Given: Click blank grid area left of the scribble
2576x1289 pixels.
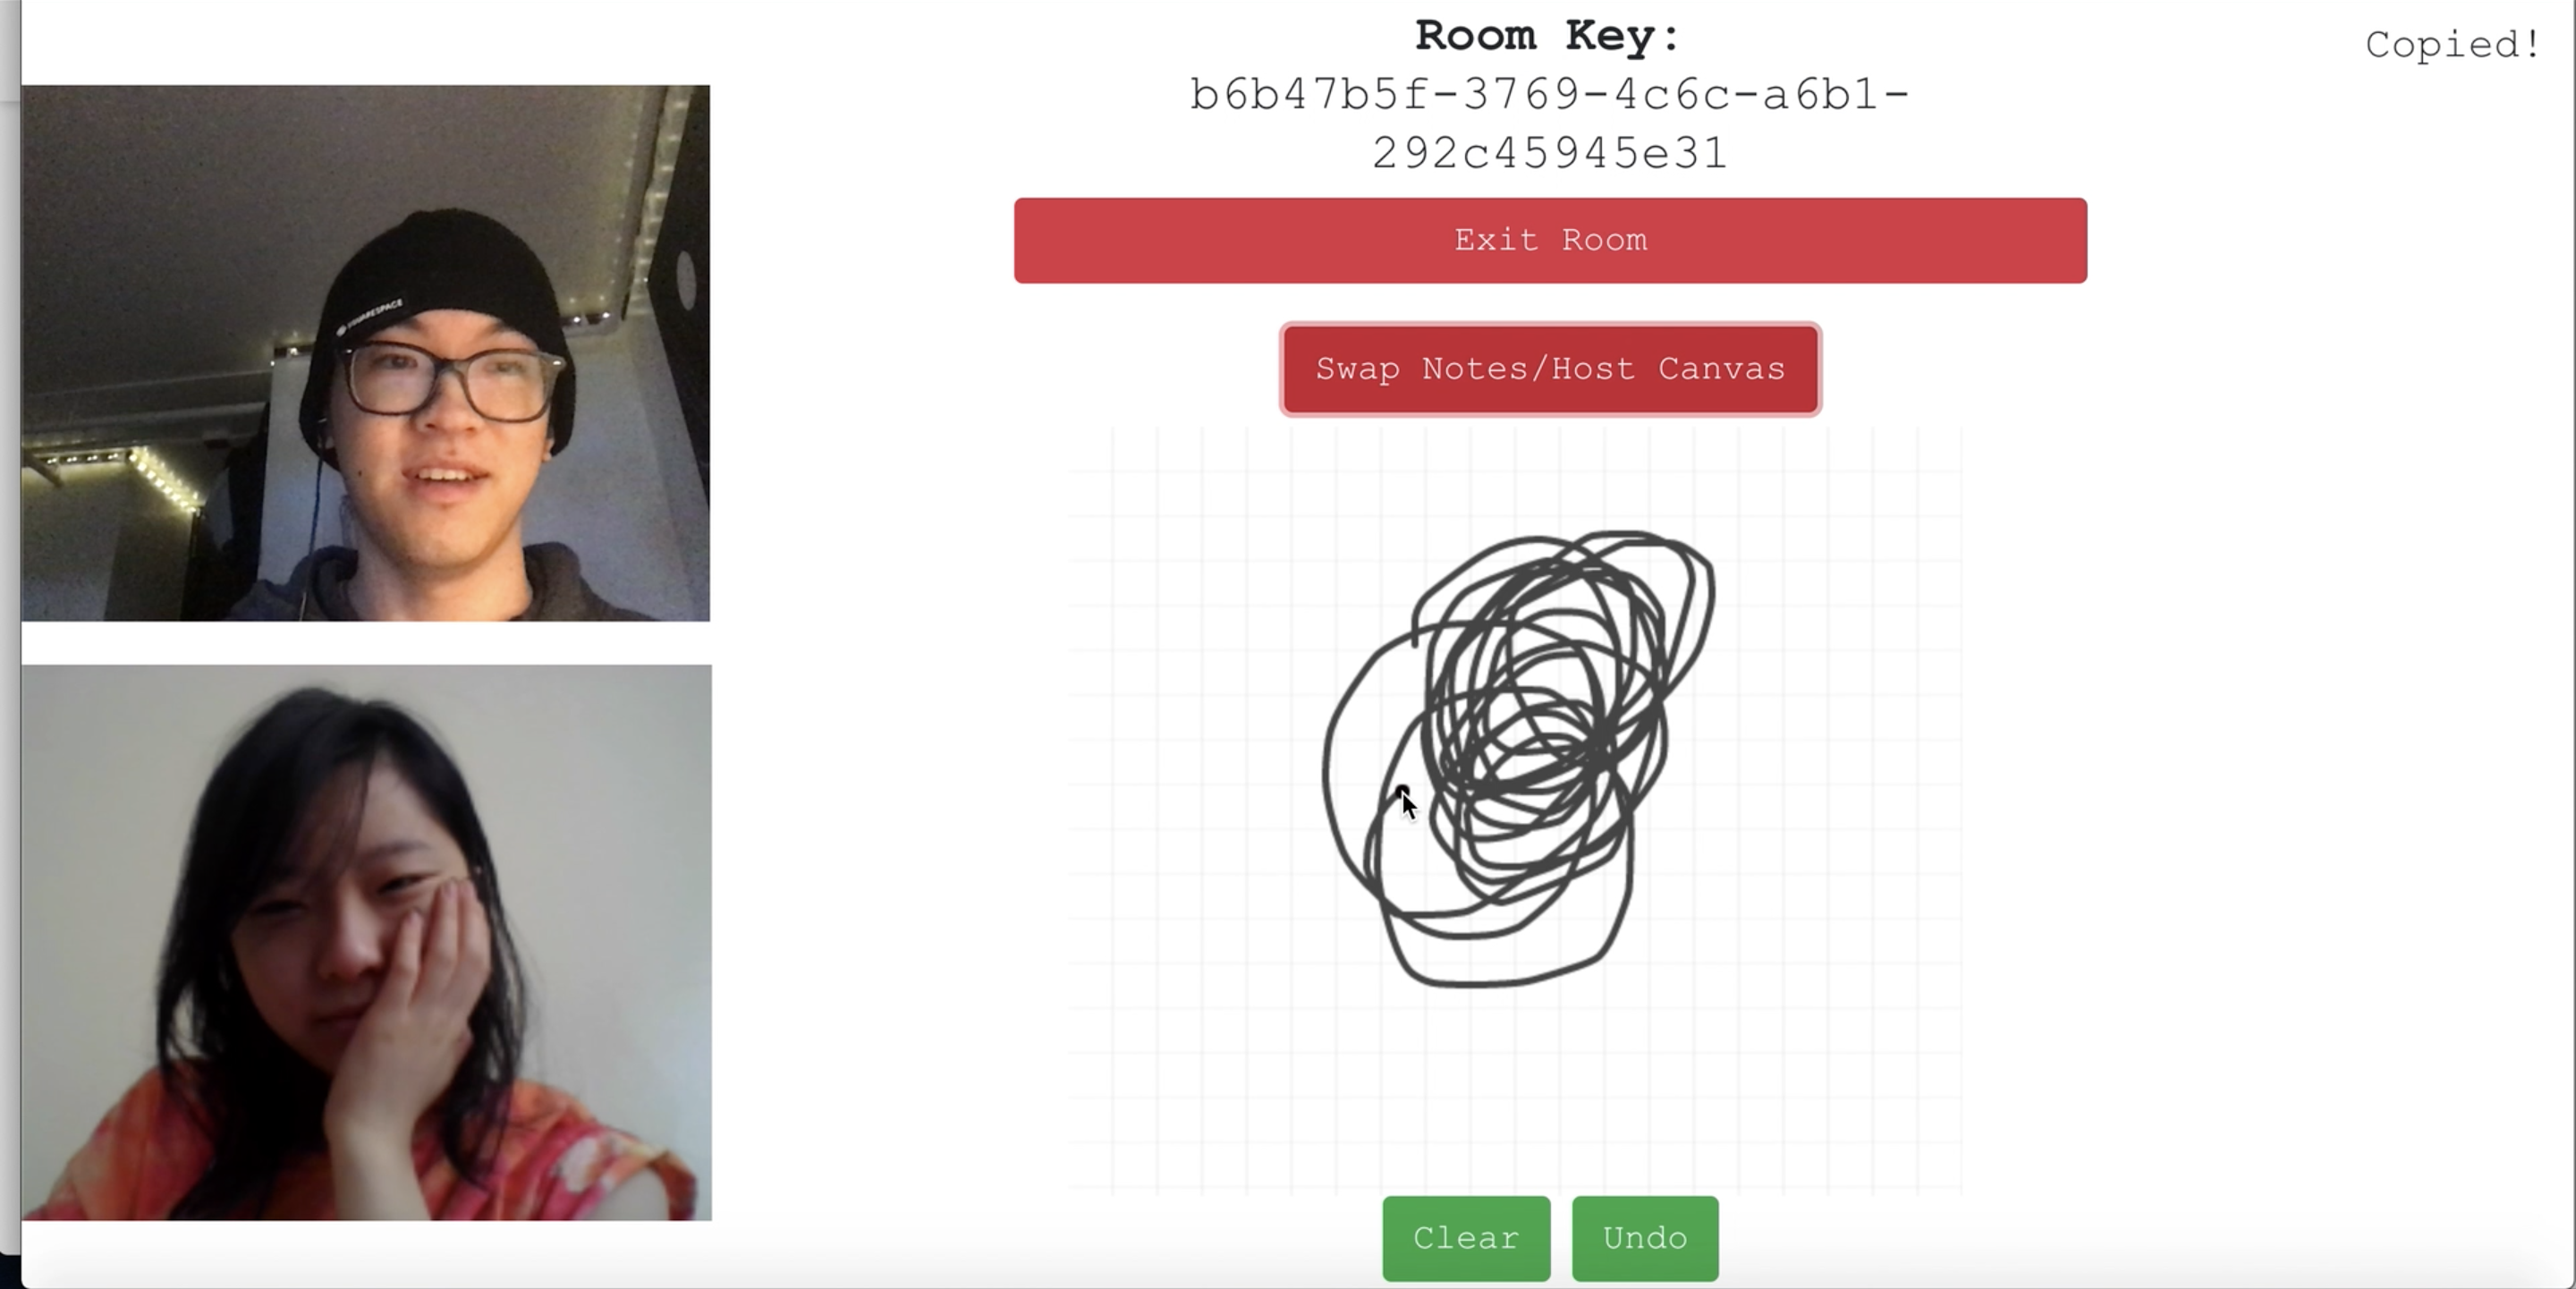Looking at the screenshot, I should tap(1195, 760).
